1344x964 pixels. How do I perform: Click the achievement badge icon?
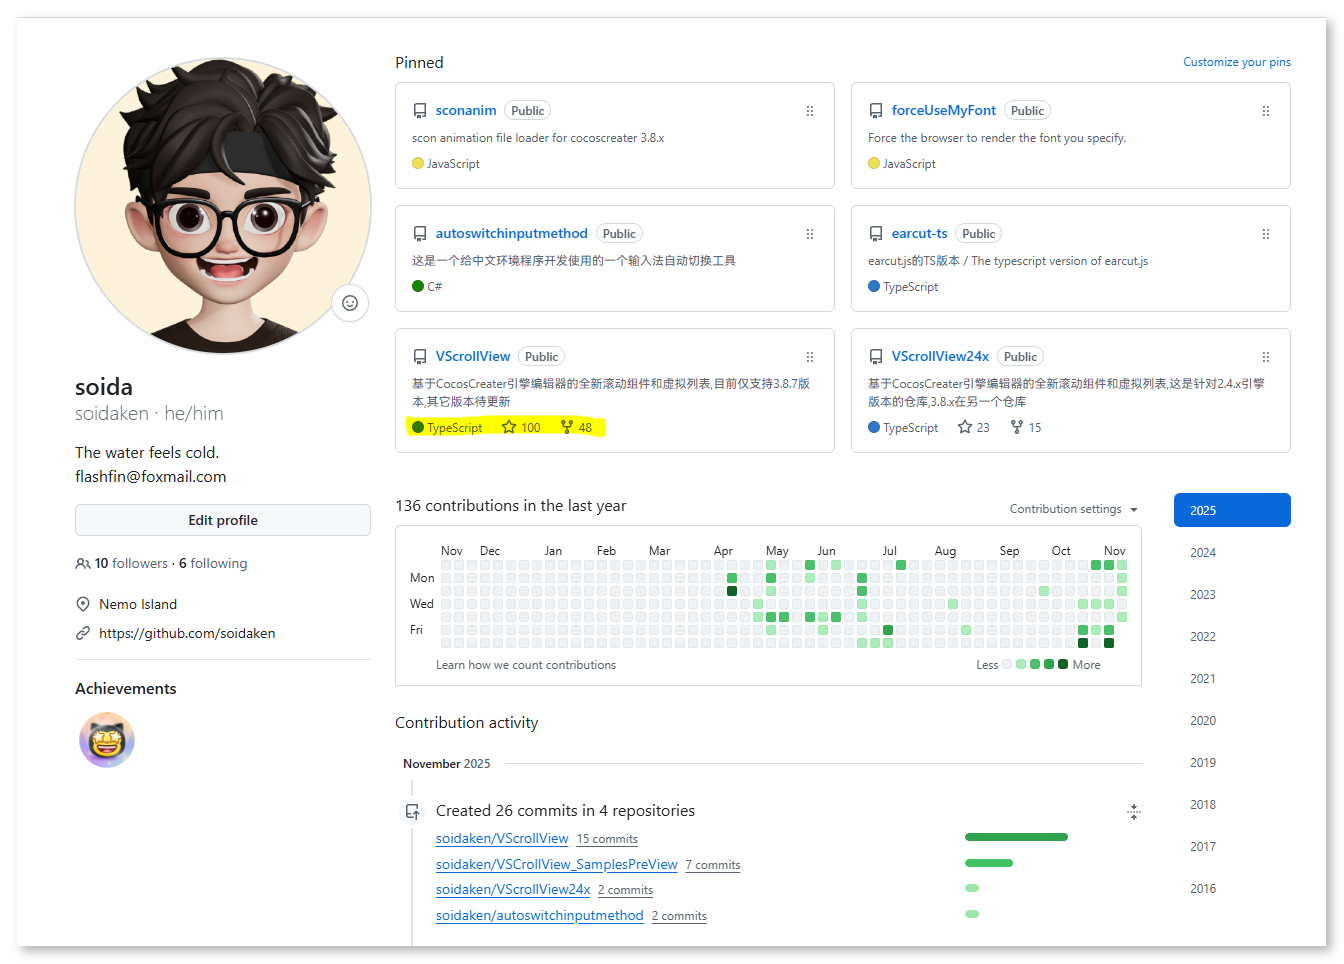click(x=107, y=740)
